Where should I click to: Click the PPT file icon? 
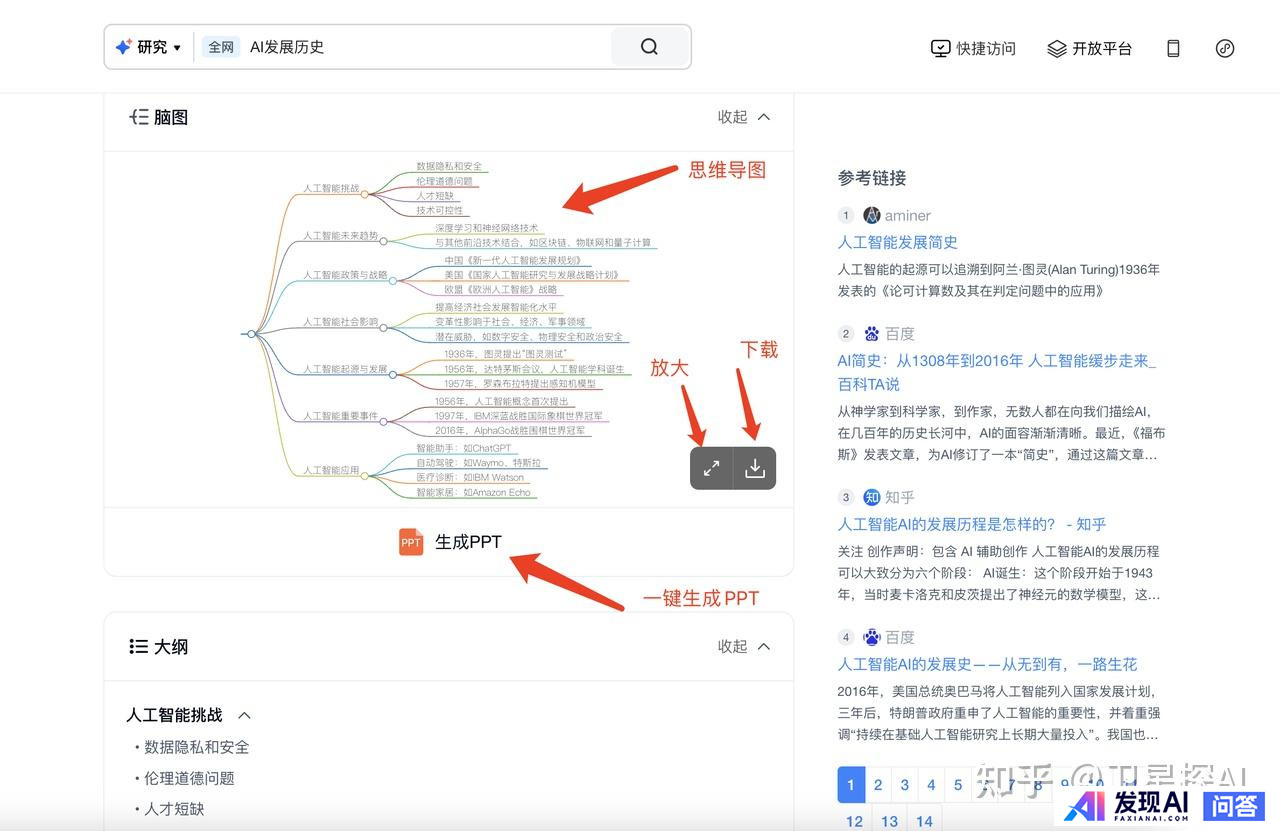tap(411, 542)
